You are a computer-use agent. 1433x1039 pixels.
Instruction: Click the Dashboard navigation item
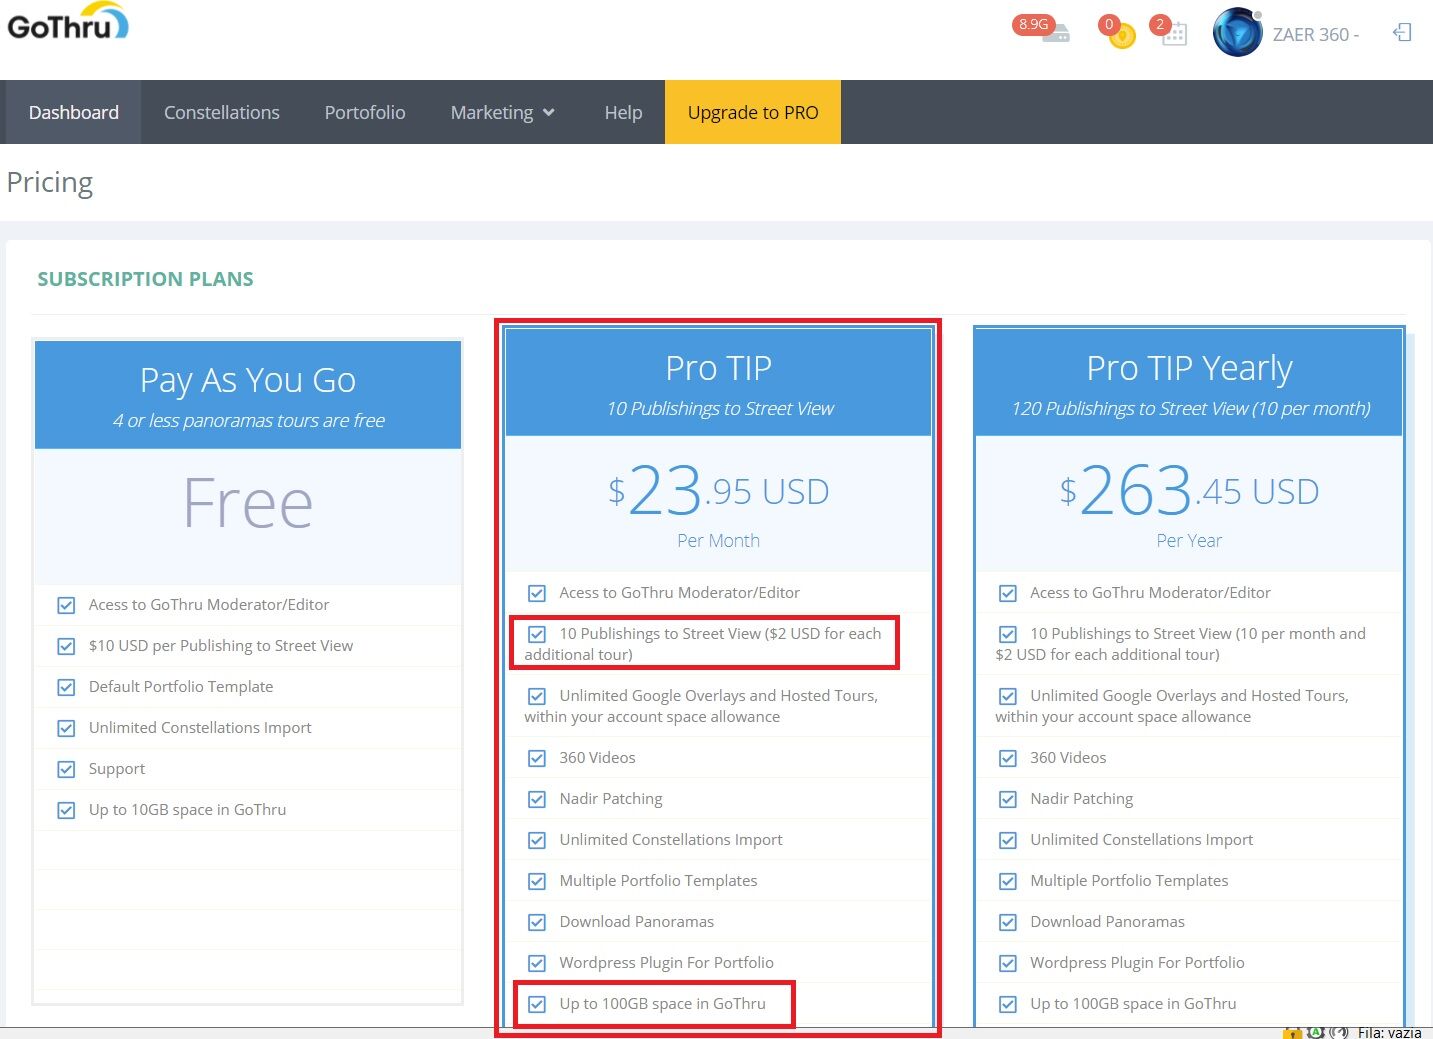pyautogui.click(x=74, y=112)
